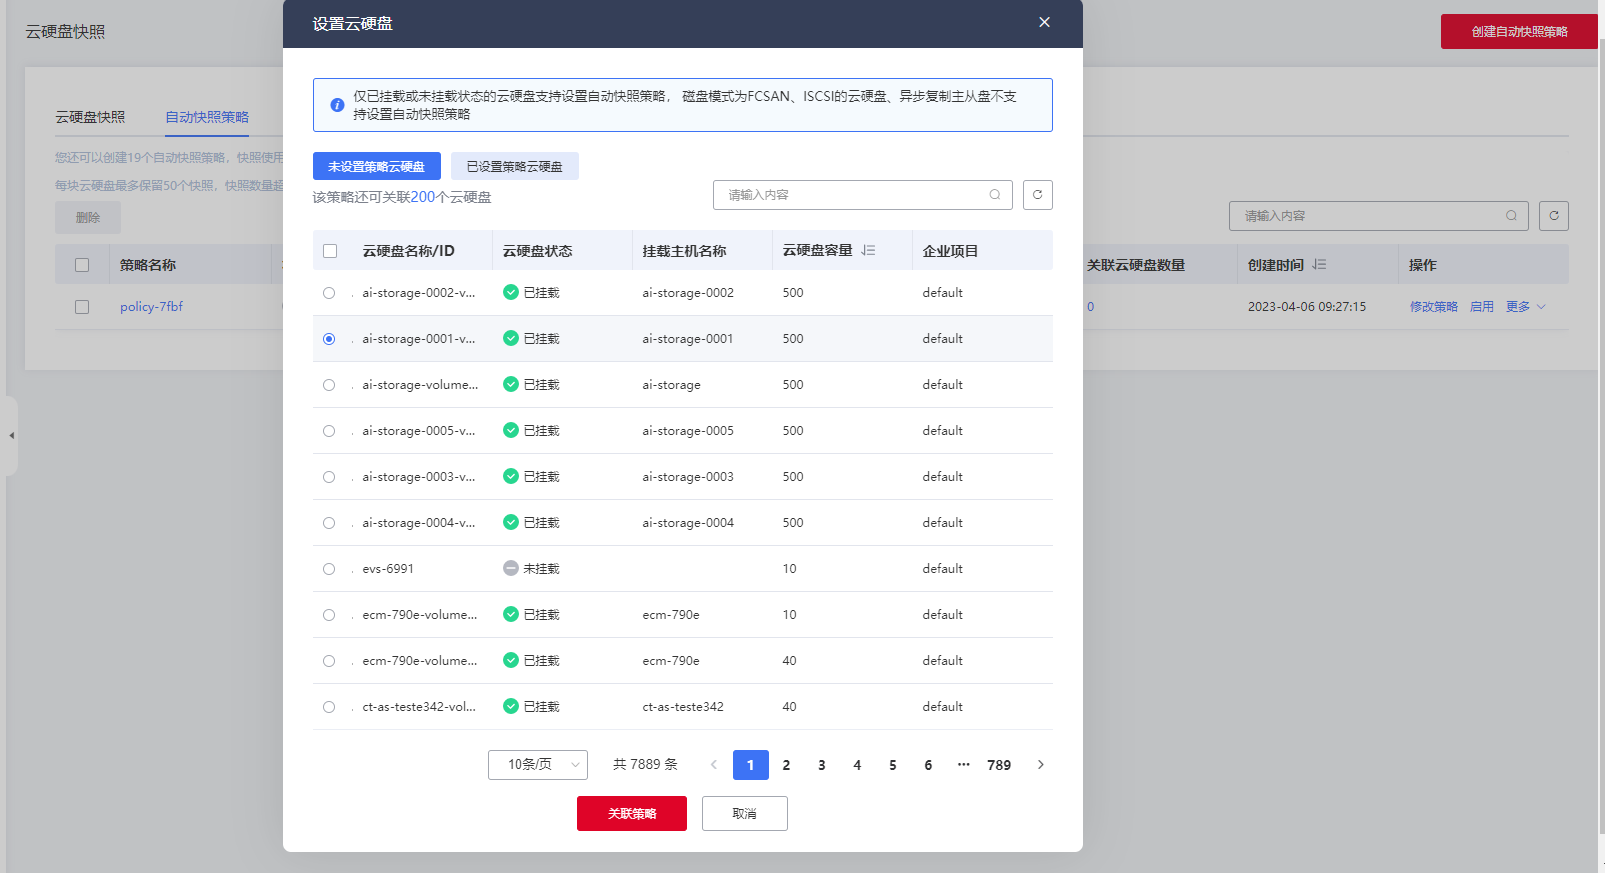Select radio for ct-as-teste342 disk
The height and width of the screenshot is (873, 1605).
[x=329, y=707]
